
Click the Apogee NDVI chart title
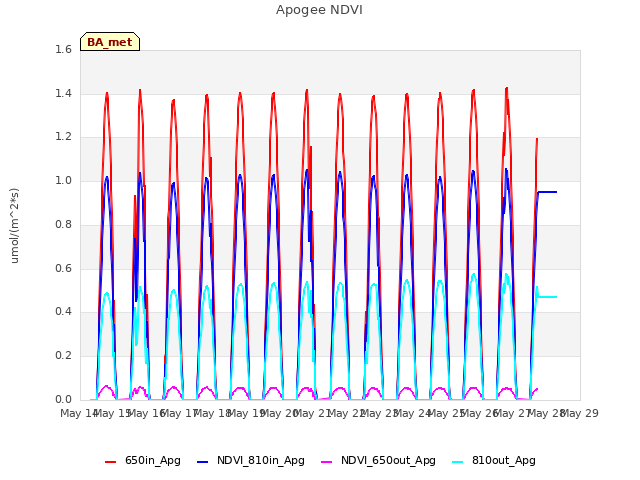click(x=319, y=10)
